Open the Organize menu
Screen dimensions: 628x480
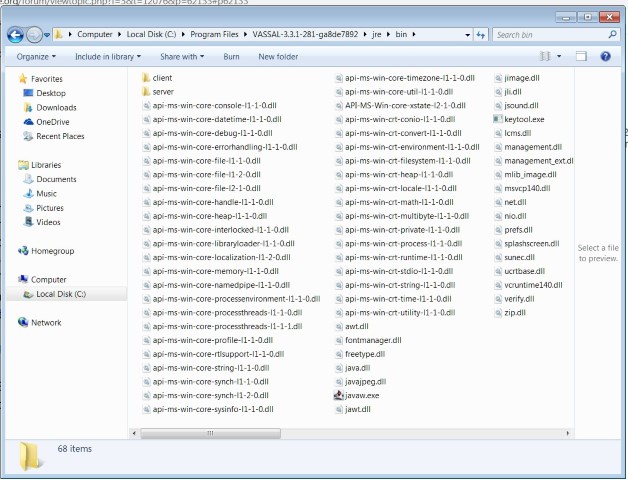point(36,57)
